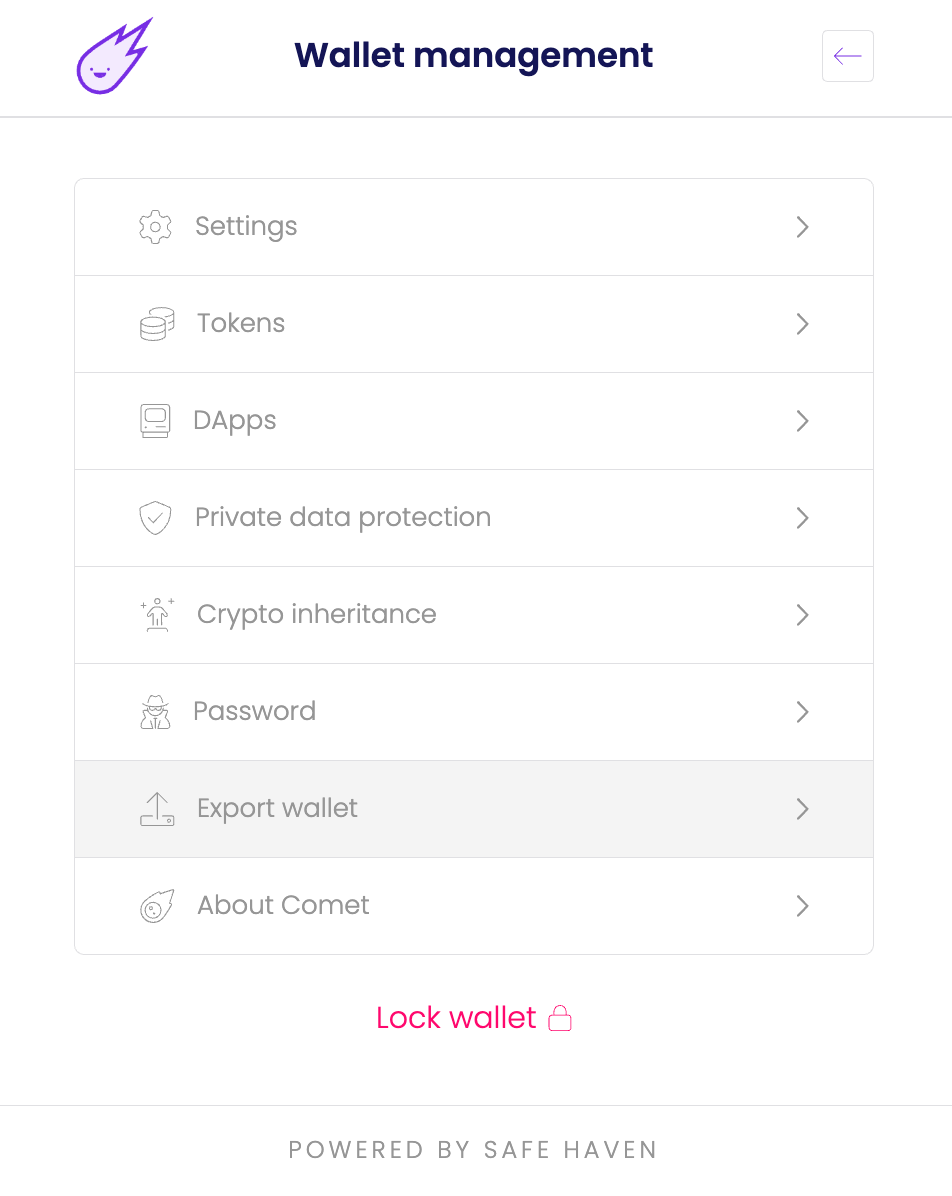Expand the Tokens row chevron

point(802,324)
